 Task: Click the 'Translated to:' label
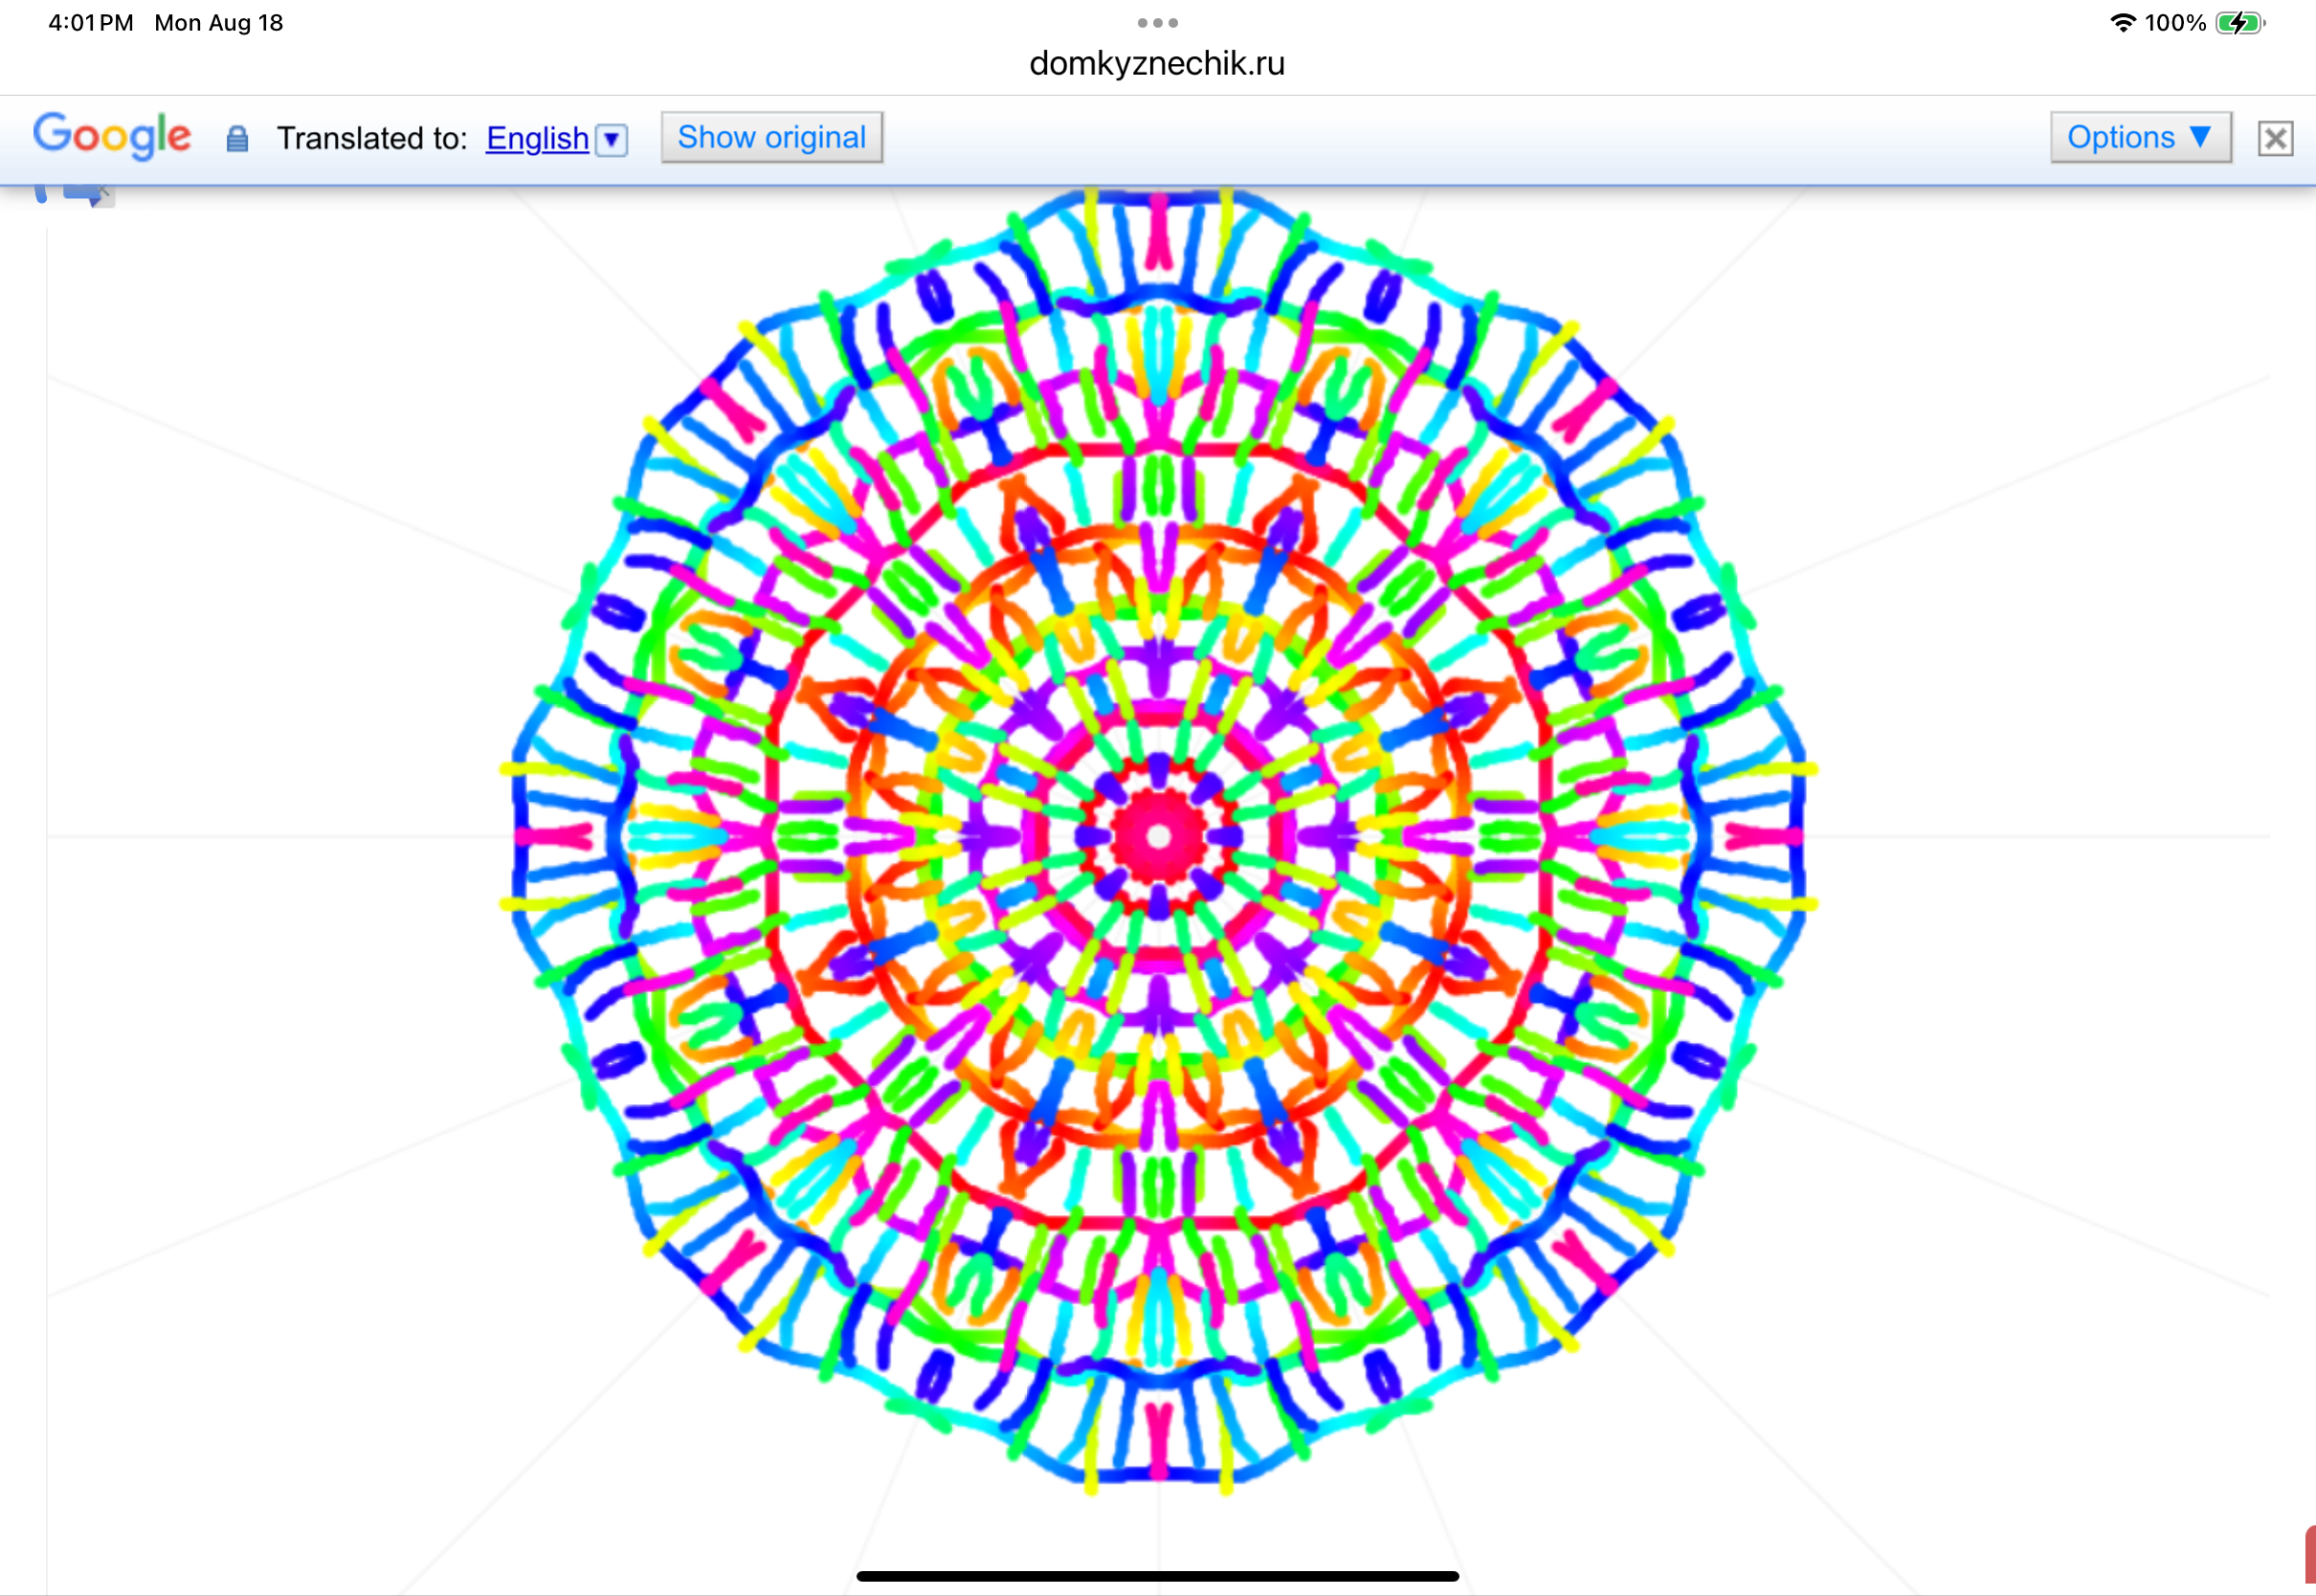(372, 138)
